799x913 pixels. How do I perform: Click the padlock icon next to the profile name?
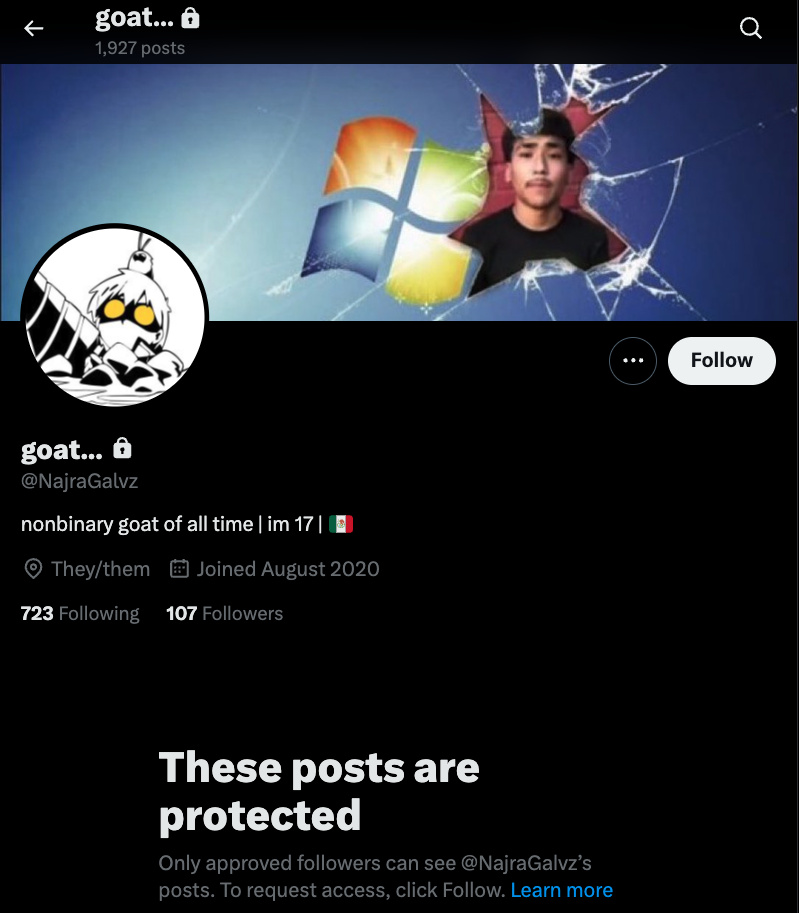click(122, 448)
